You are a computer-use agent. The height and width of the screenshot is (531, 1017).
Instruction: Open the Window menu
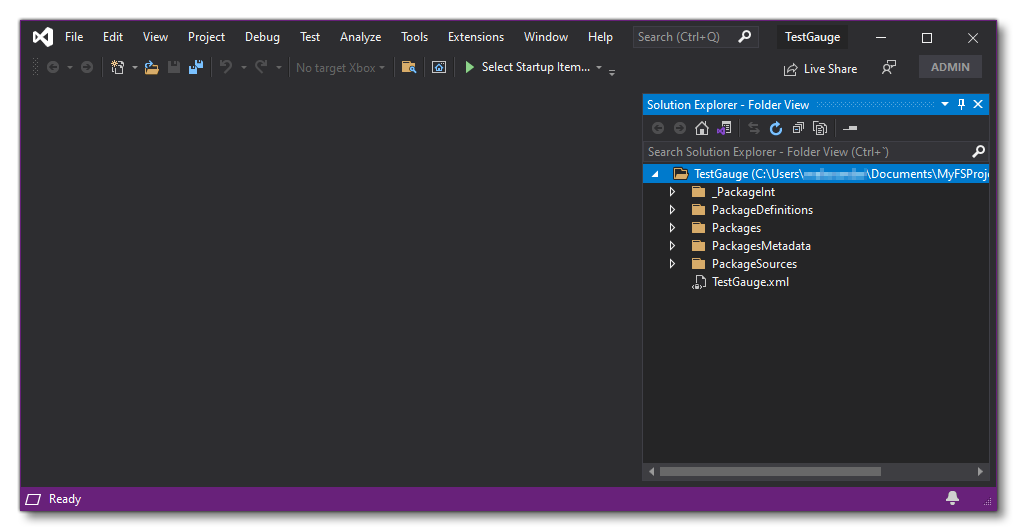pyautogui.click(x=545, y=37)
